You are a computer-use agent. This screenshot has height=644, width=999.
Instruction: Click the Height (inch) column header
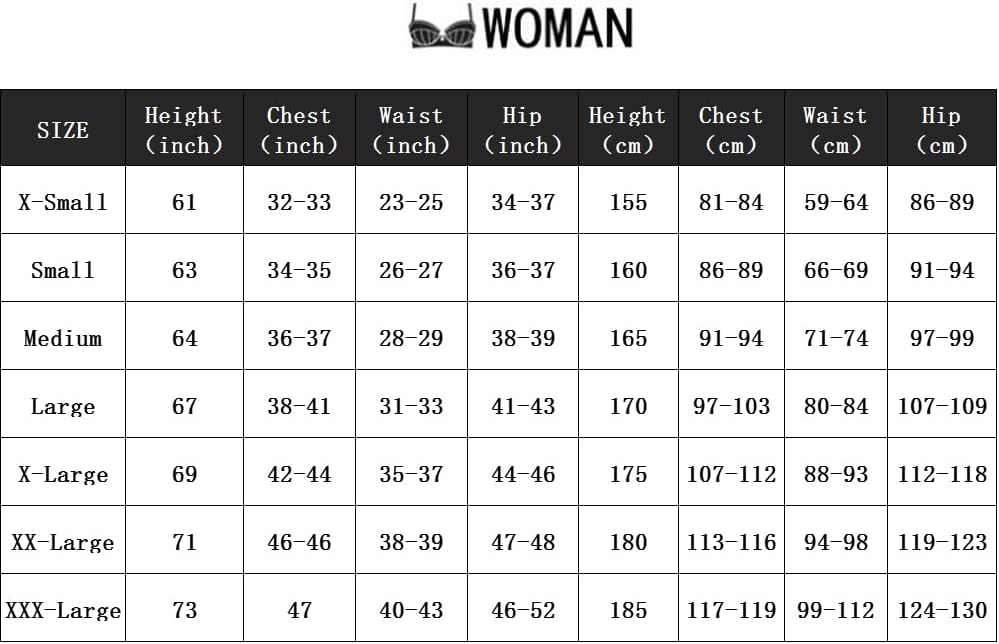pyautogui.click(x=184, y=130)
